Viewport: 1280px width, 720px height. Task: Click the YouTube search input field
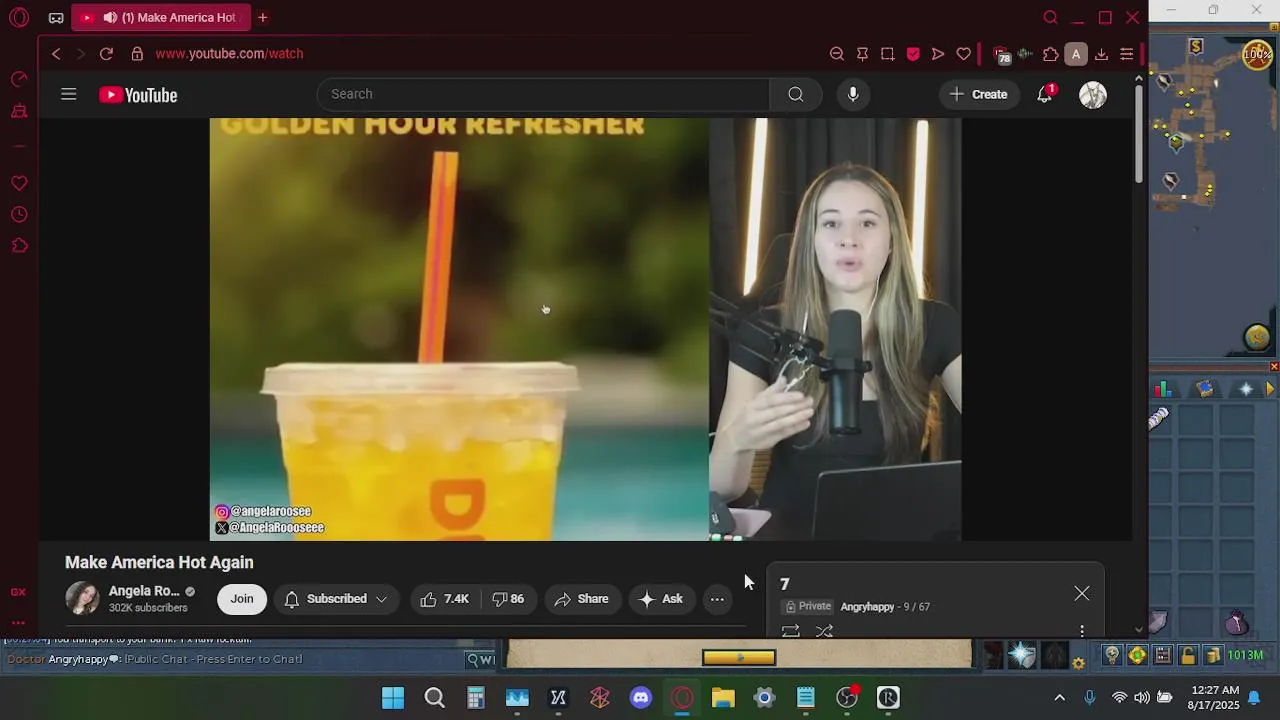click(x=543, y=94)
